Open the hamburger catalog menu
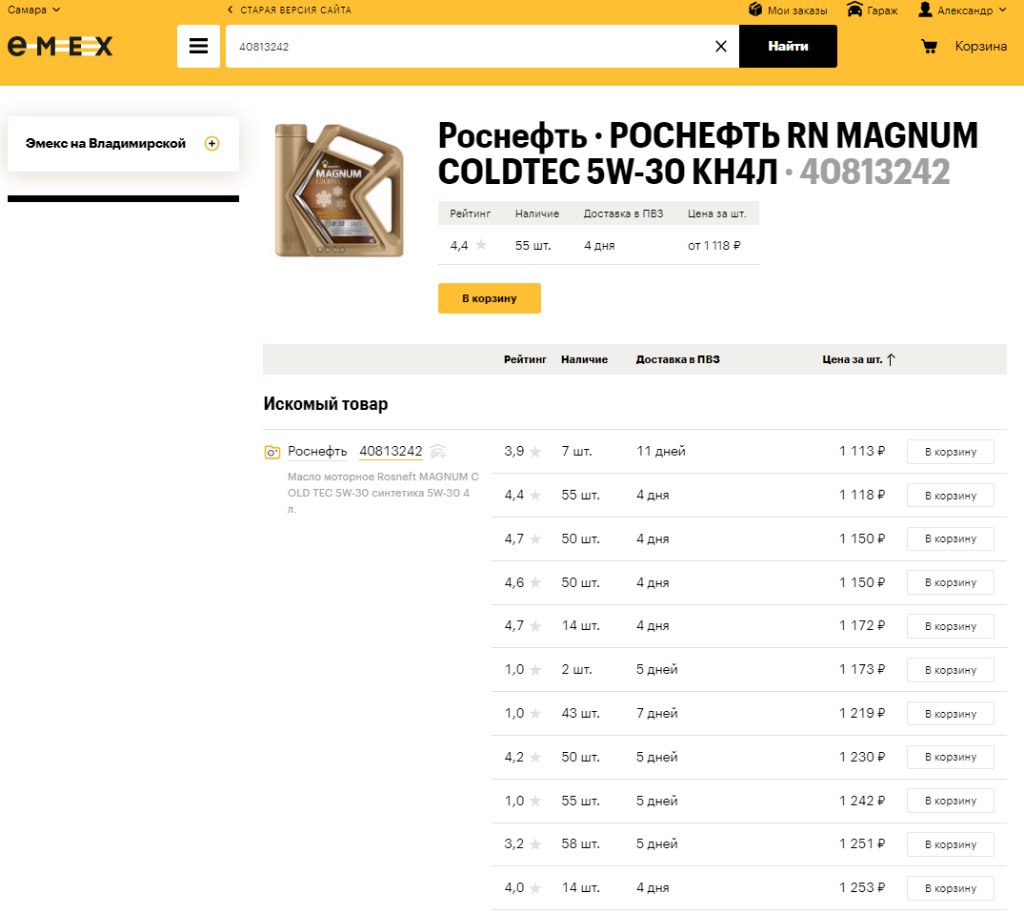The image size is (1024, 913). click(198, 46)
